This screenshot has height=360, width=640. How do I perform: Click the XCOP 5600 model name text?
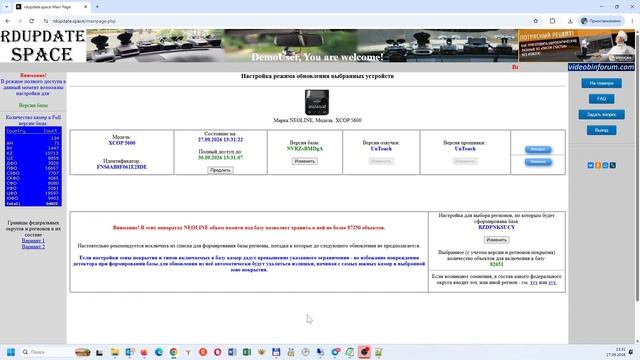click(122, 143)
